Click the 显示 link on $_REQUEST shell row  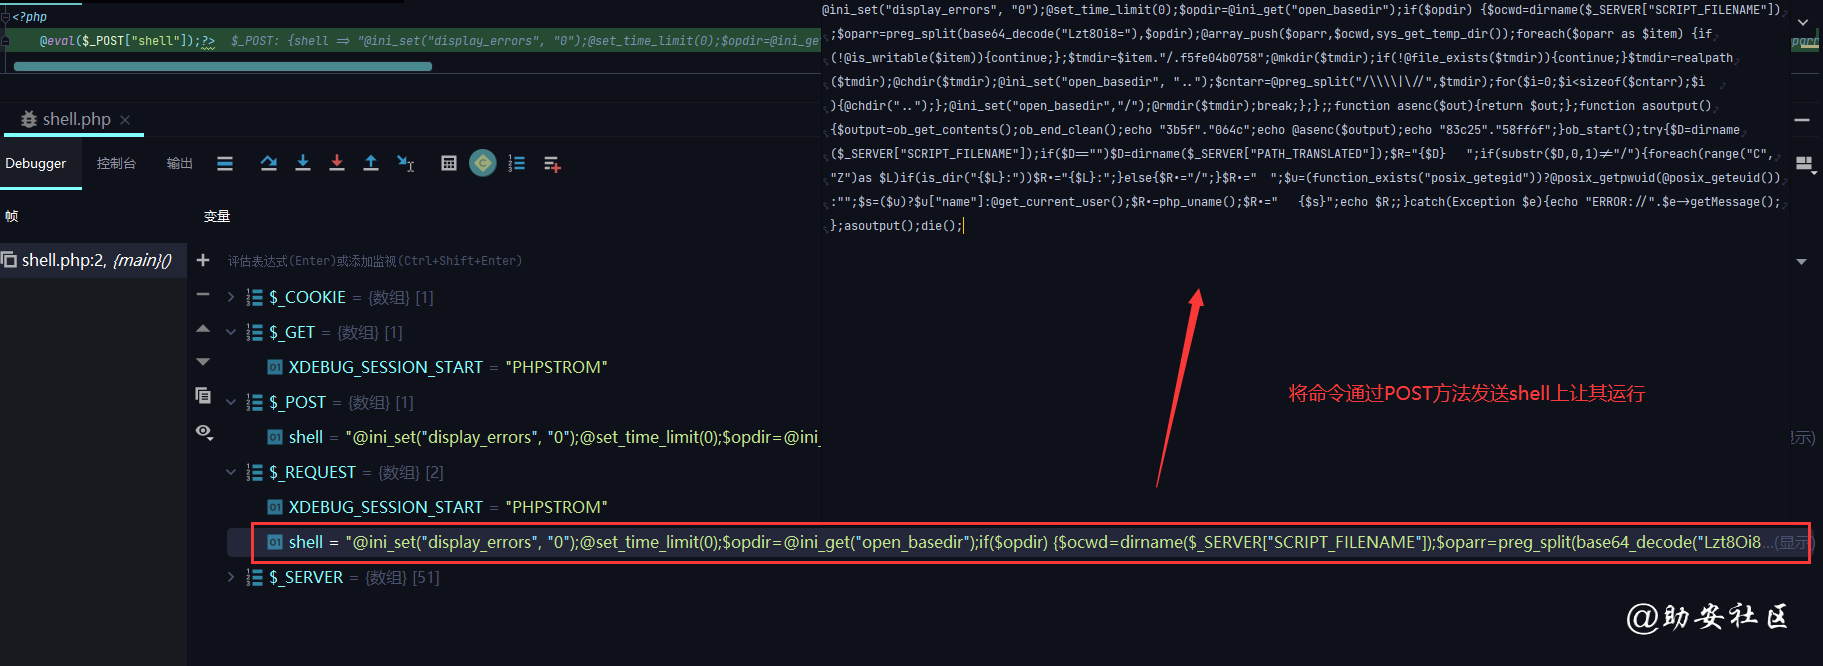click(1793, 543)
